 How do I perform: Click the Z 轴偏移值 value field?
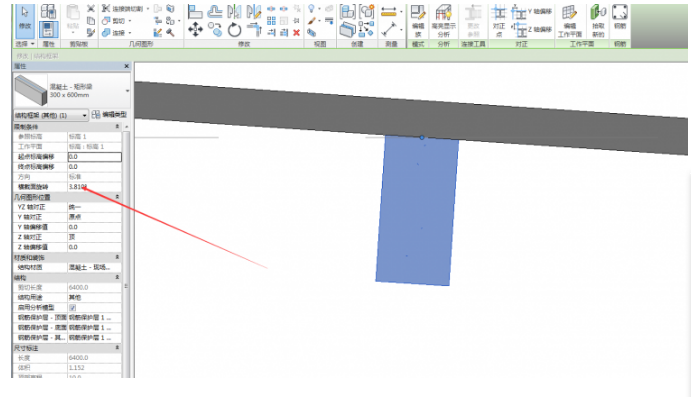pos(94,247)
